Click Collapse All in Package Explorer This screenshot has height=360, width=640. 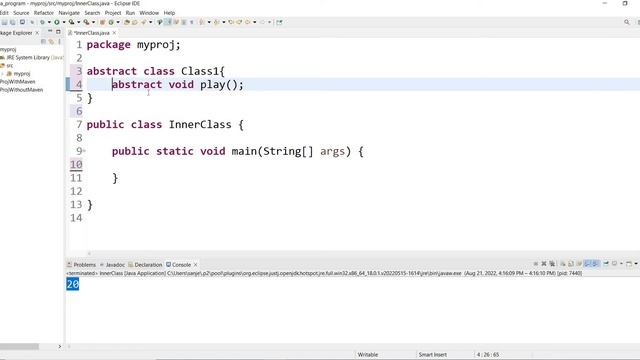pyautogui.click(x=43, y=41)
